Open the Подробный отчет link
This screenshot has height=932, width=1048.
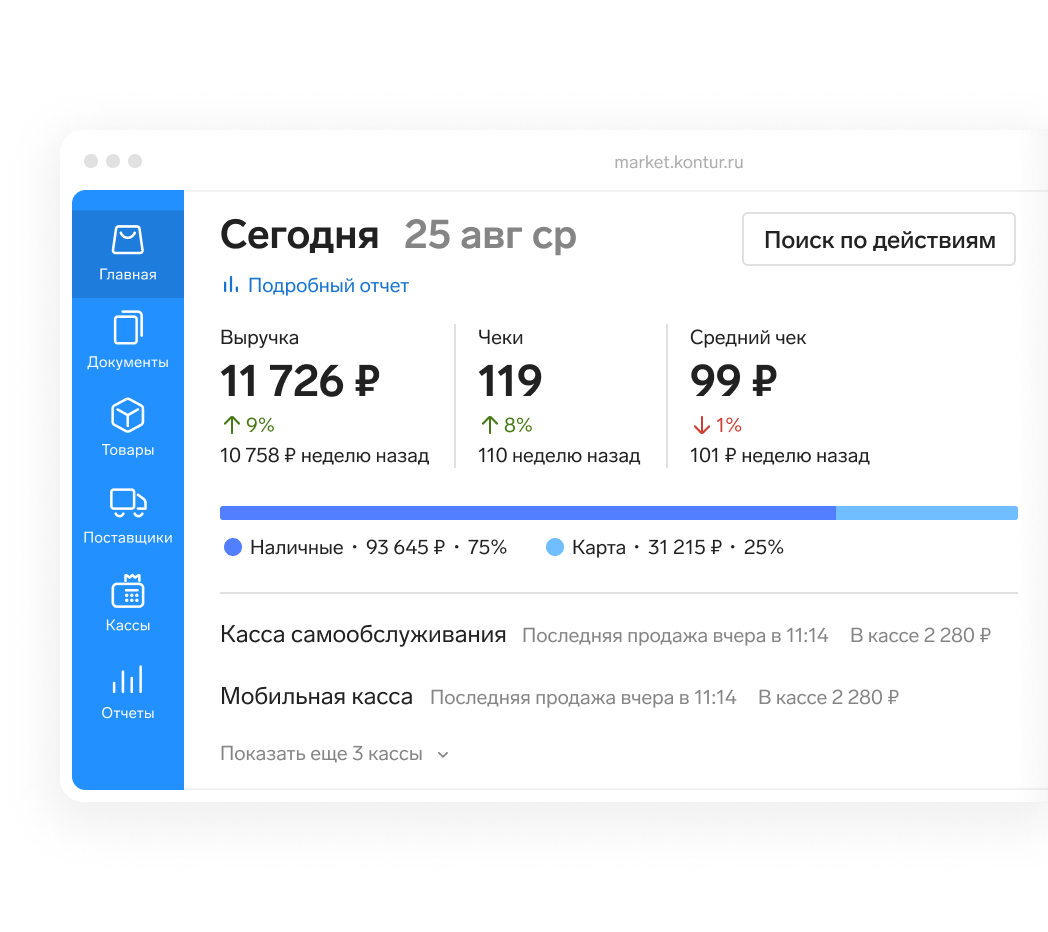328,286
